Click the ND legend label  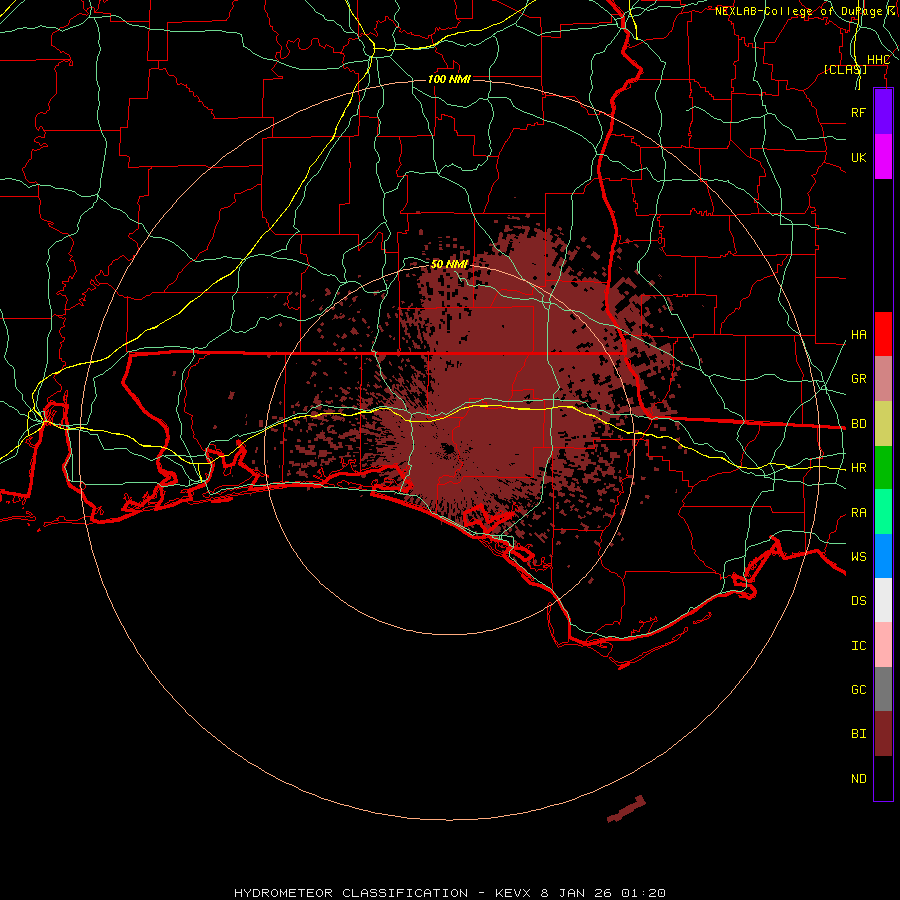(859, 779)
